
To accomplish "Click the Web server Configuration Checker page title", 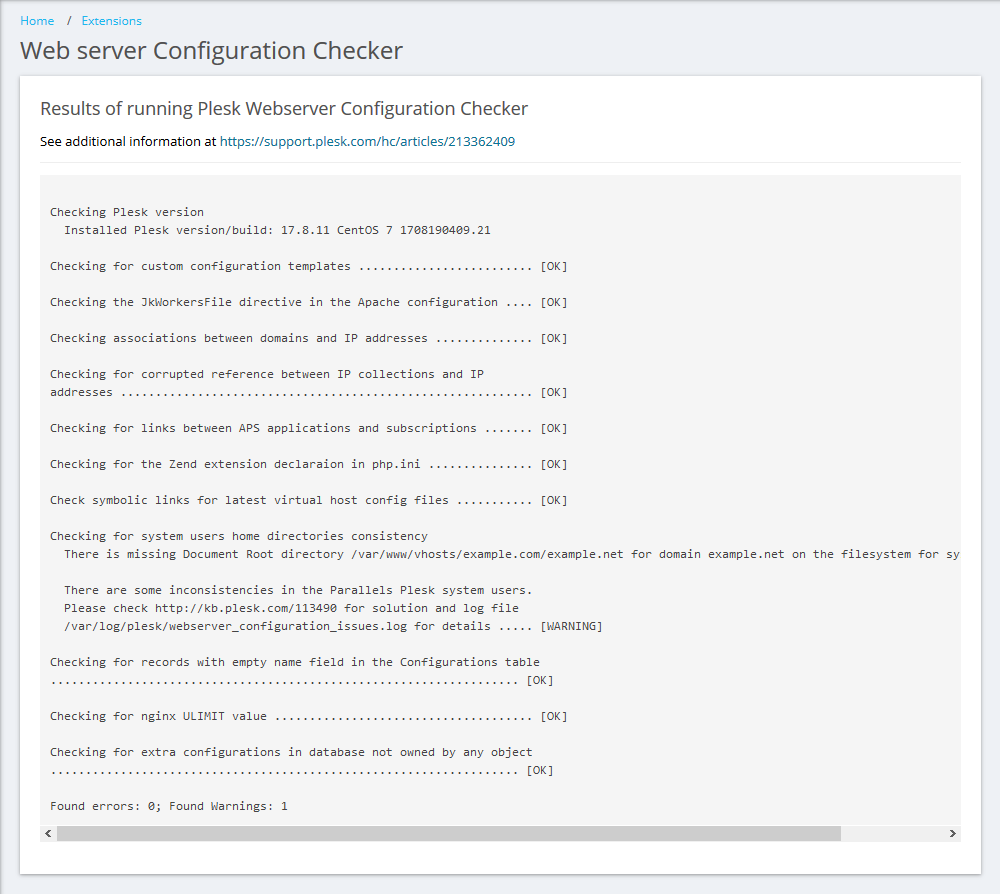I will click(x=211, y=51).
